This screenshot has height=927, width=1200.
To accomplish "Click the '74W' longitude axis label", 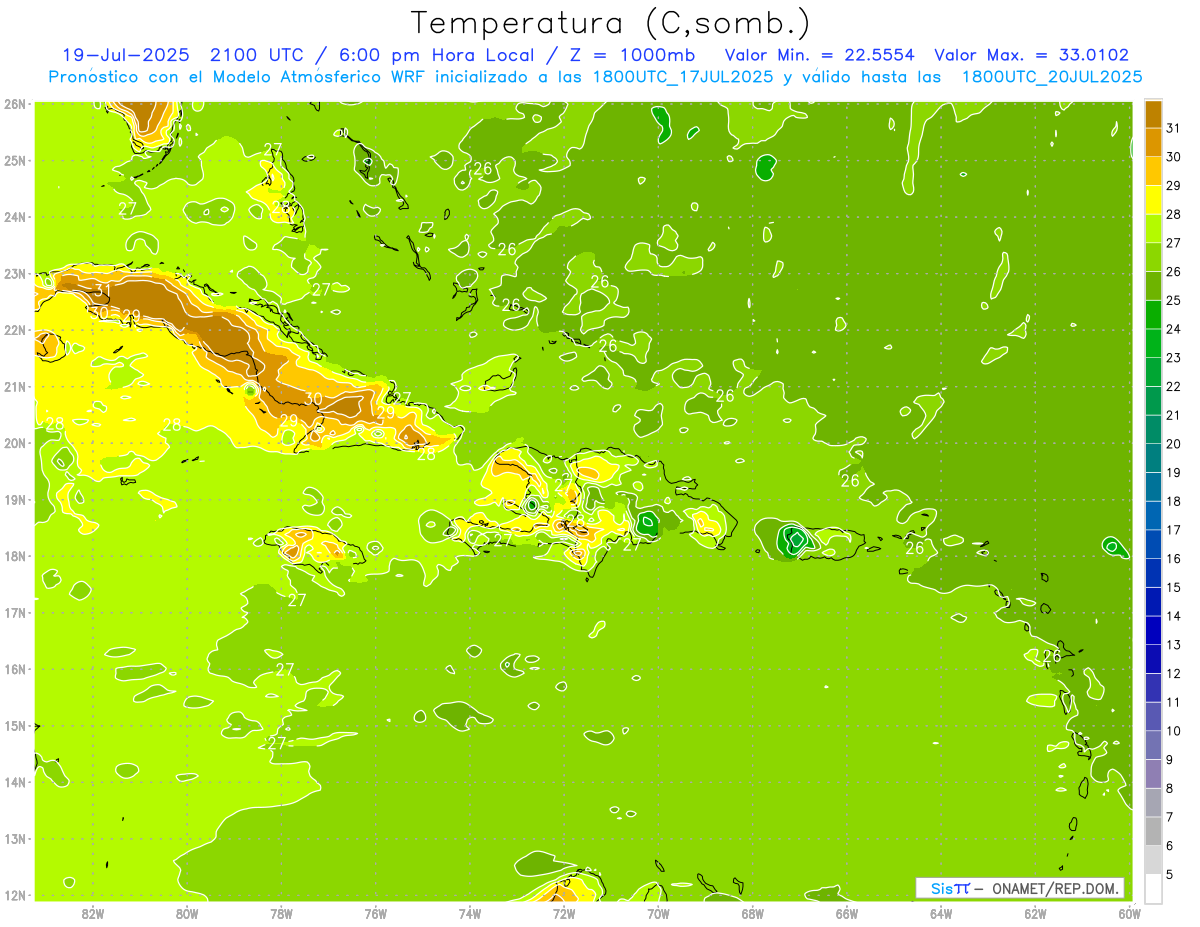I will 469,913.
